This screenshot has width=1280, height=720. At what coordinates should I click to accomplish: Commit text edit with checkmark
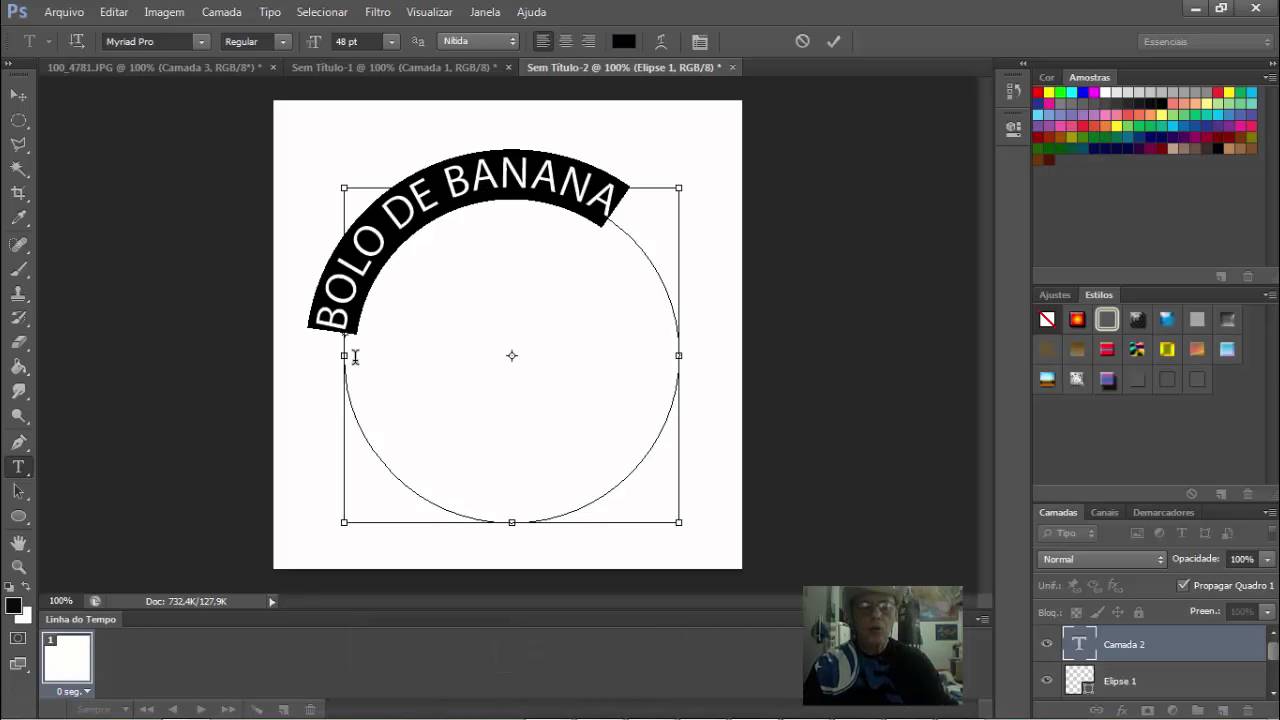[833, 41]
